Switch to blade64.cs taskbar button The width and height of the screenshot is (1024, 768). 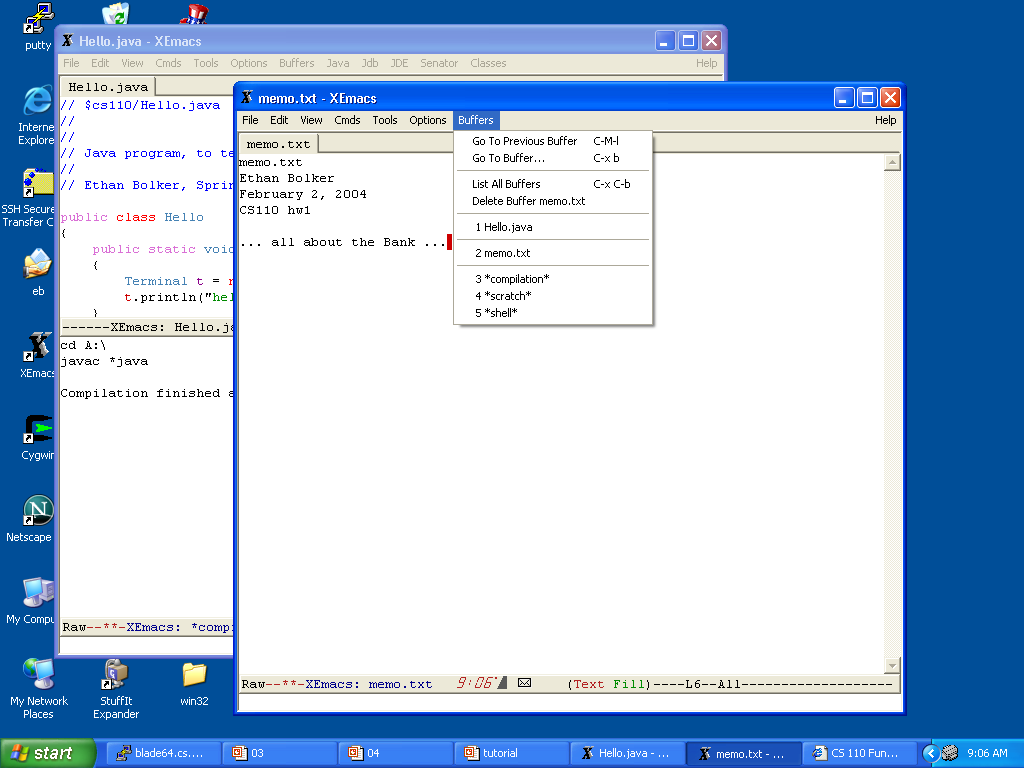click(x=163, y=753)
